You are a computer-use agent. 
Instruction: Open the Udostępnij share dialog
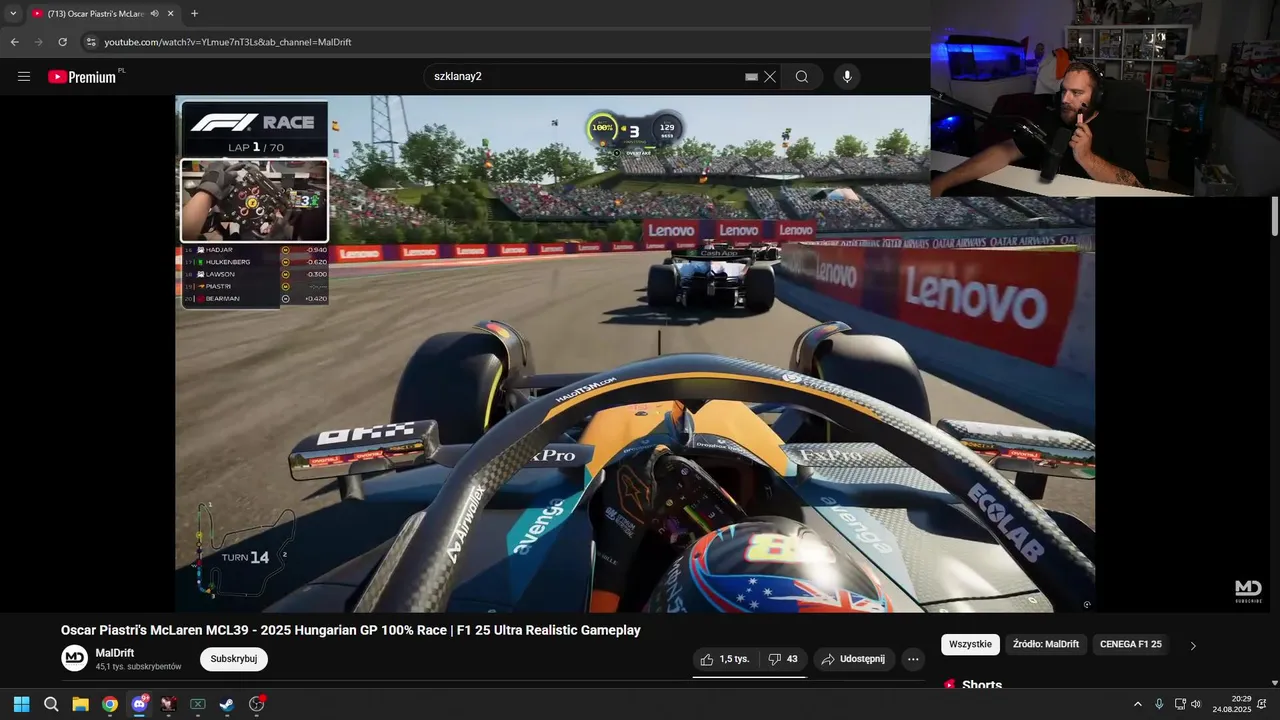tap(853, 659)
